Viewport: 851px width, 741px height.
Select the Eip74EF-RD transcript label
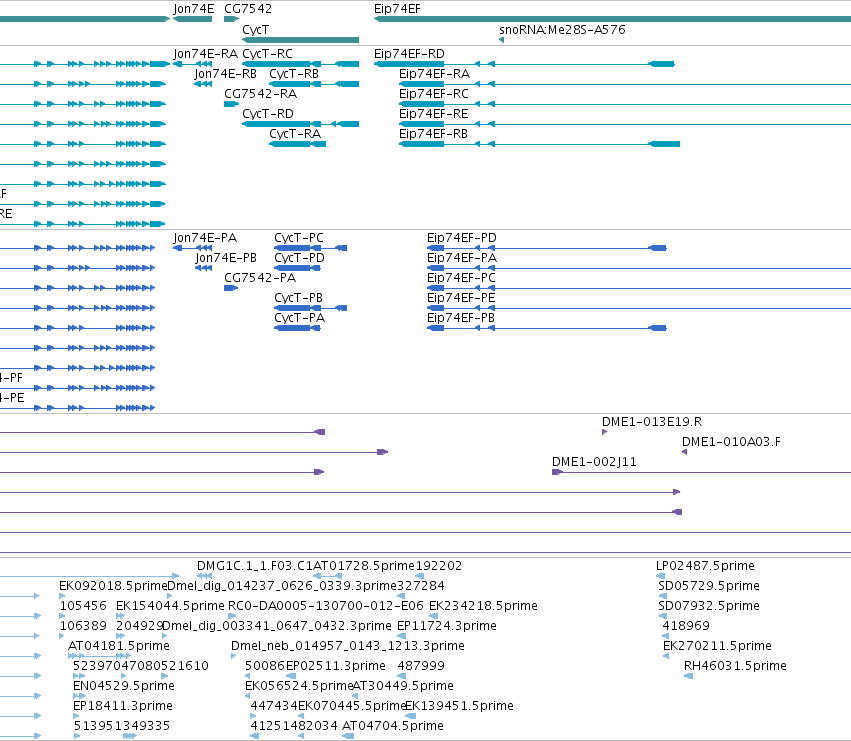click(x=409, y=54)
